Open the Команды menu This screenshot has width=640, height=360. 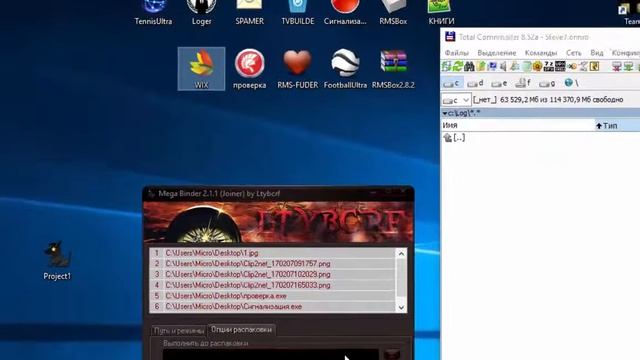point(541,53)
